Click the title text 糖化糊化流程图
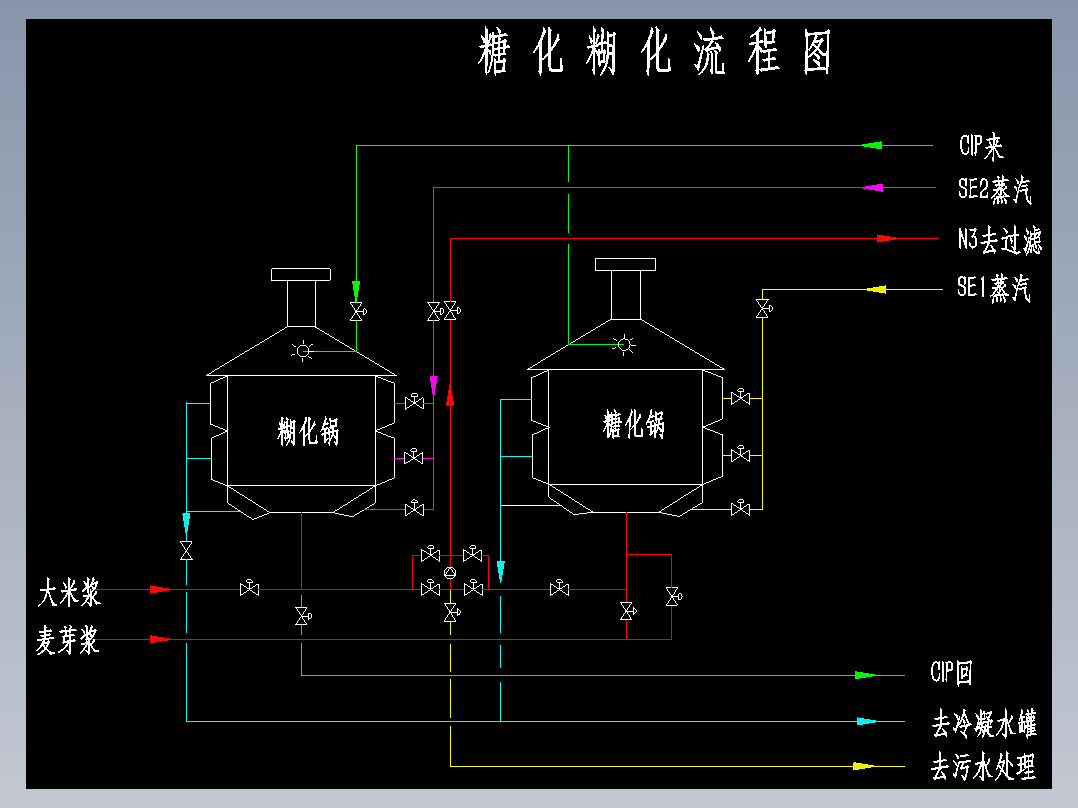The width and height of the screenshot is (1078, 808). (x=654, y=52)
